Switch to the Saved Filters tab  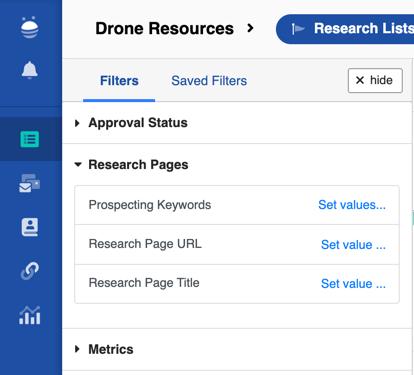pyautogui.click(x=209, y=81)
